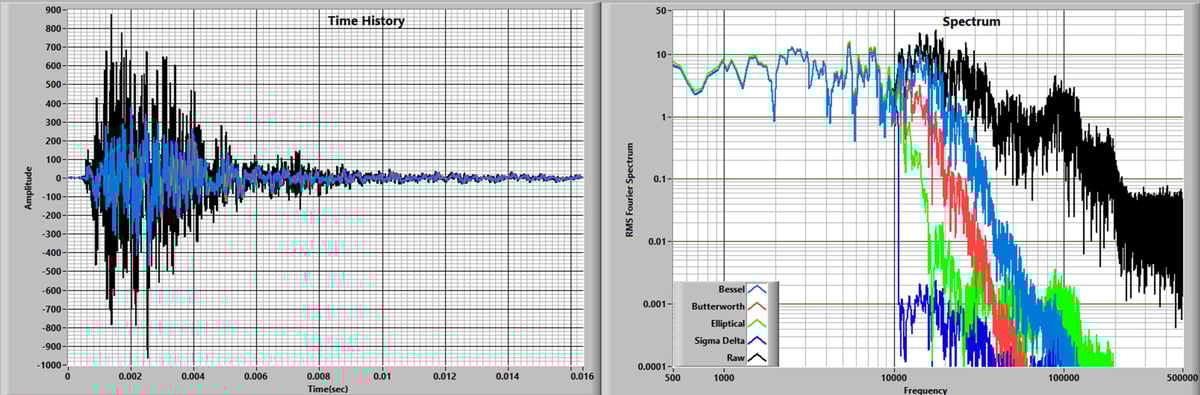Click the 0.002 tick on time axis
This screenshot has height=395, width=1200.
[x=130, y=377]
